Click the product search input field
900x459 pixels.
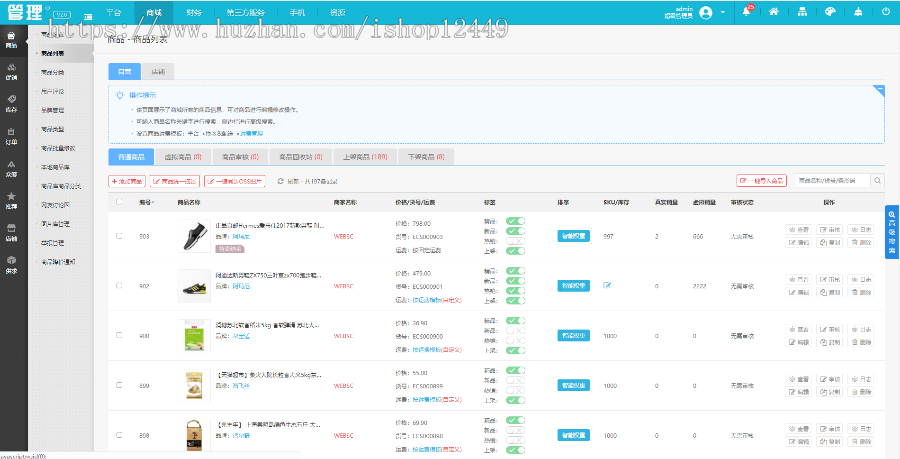pyautogui.click(x=832, y=181)
